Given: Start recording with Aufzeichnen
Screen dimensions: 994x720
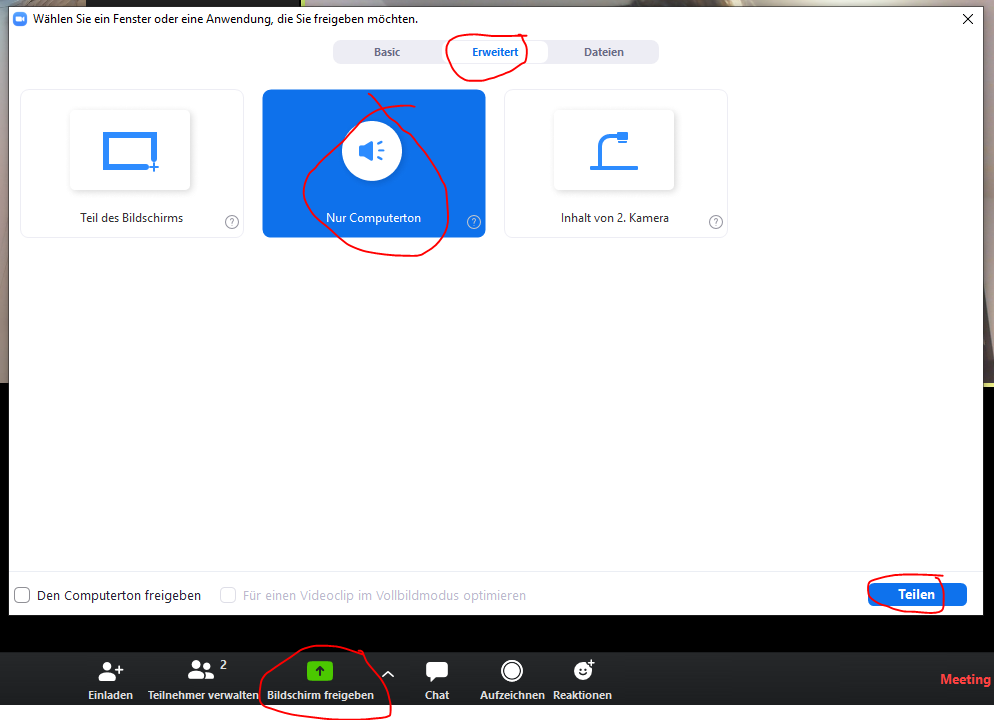Looking at the screenshot, I should point(512,681).
